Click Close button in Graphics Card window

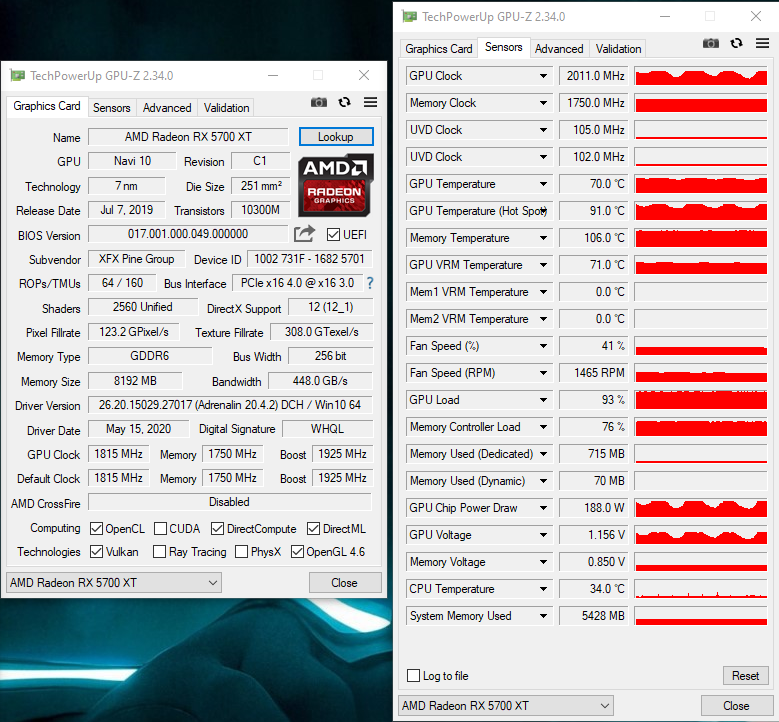(x=345, y=582)
